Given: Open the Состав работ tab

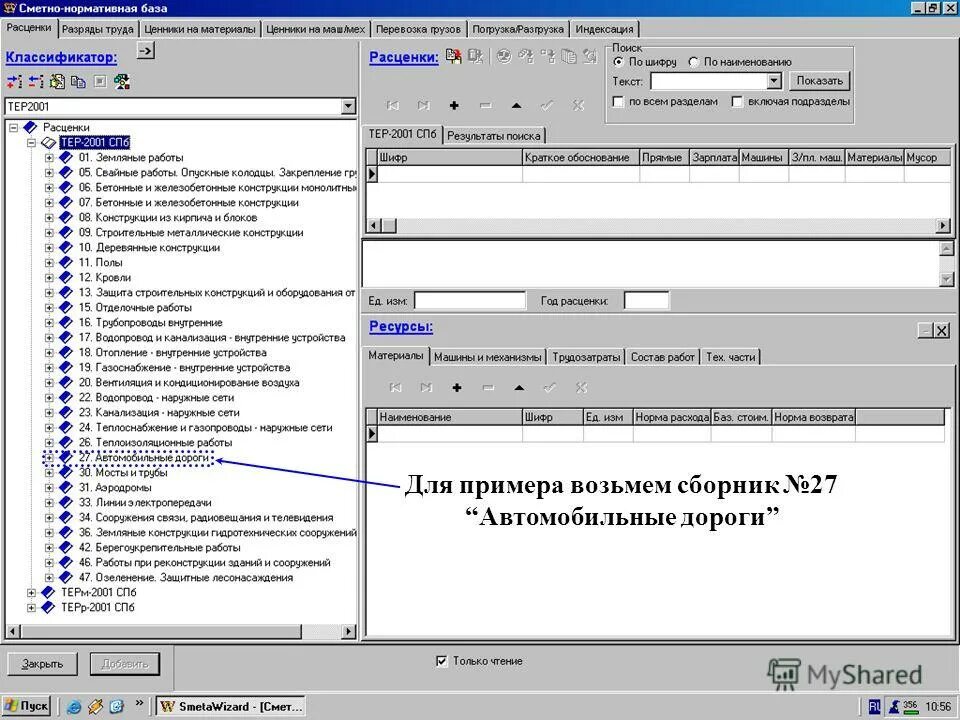Looking at the screenshot, I should coord(662,357).
